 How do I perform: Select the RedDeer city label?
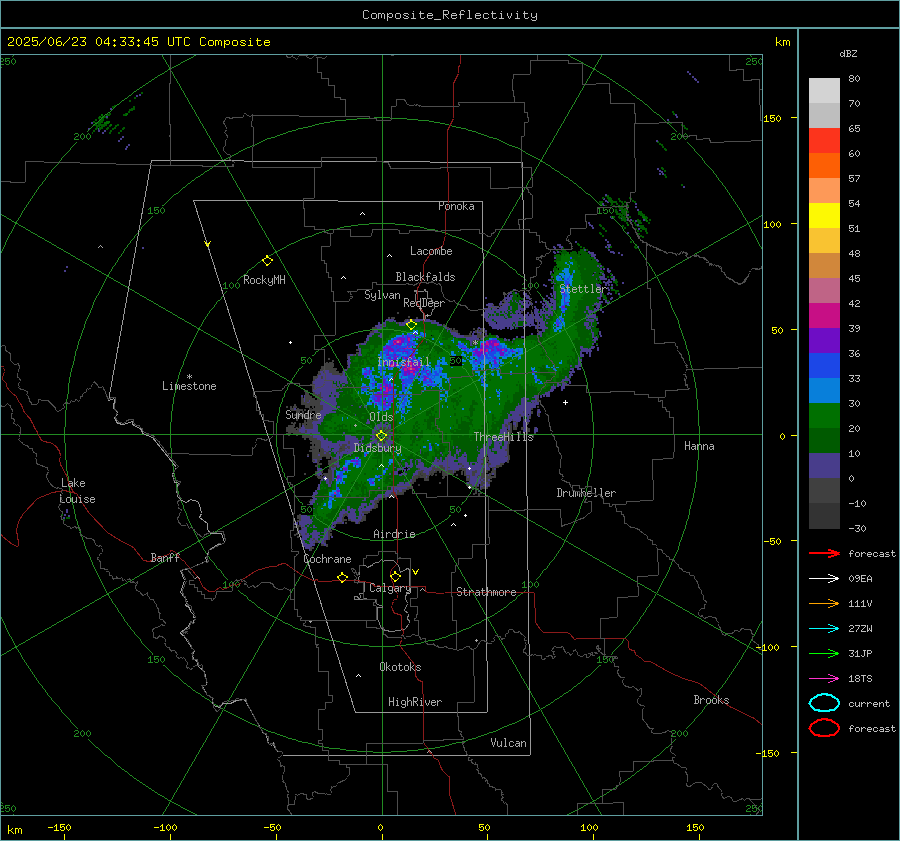click(x=424, y=303)
